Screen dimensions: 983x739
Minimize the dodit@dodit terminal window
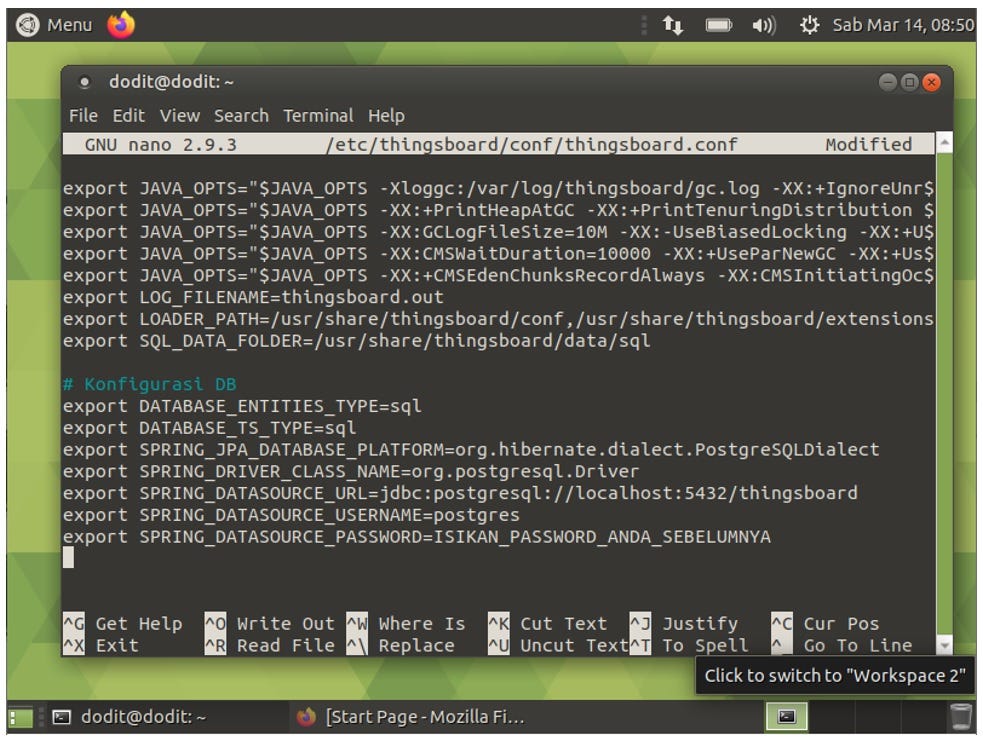coord(888,82)
